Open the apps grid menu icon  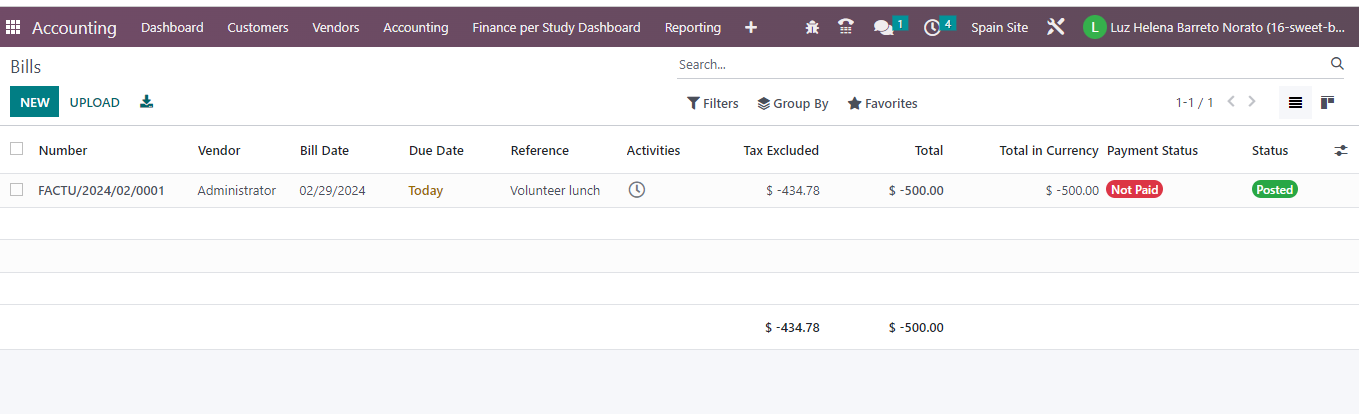(13, 28)
